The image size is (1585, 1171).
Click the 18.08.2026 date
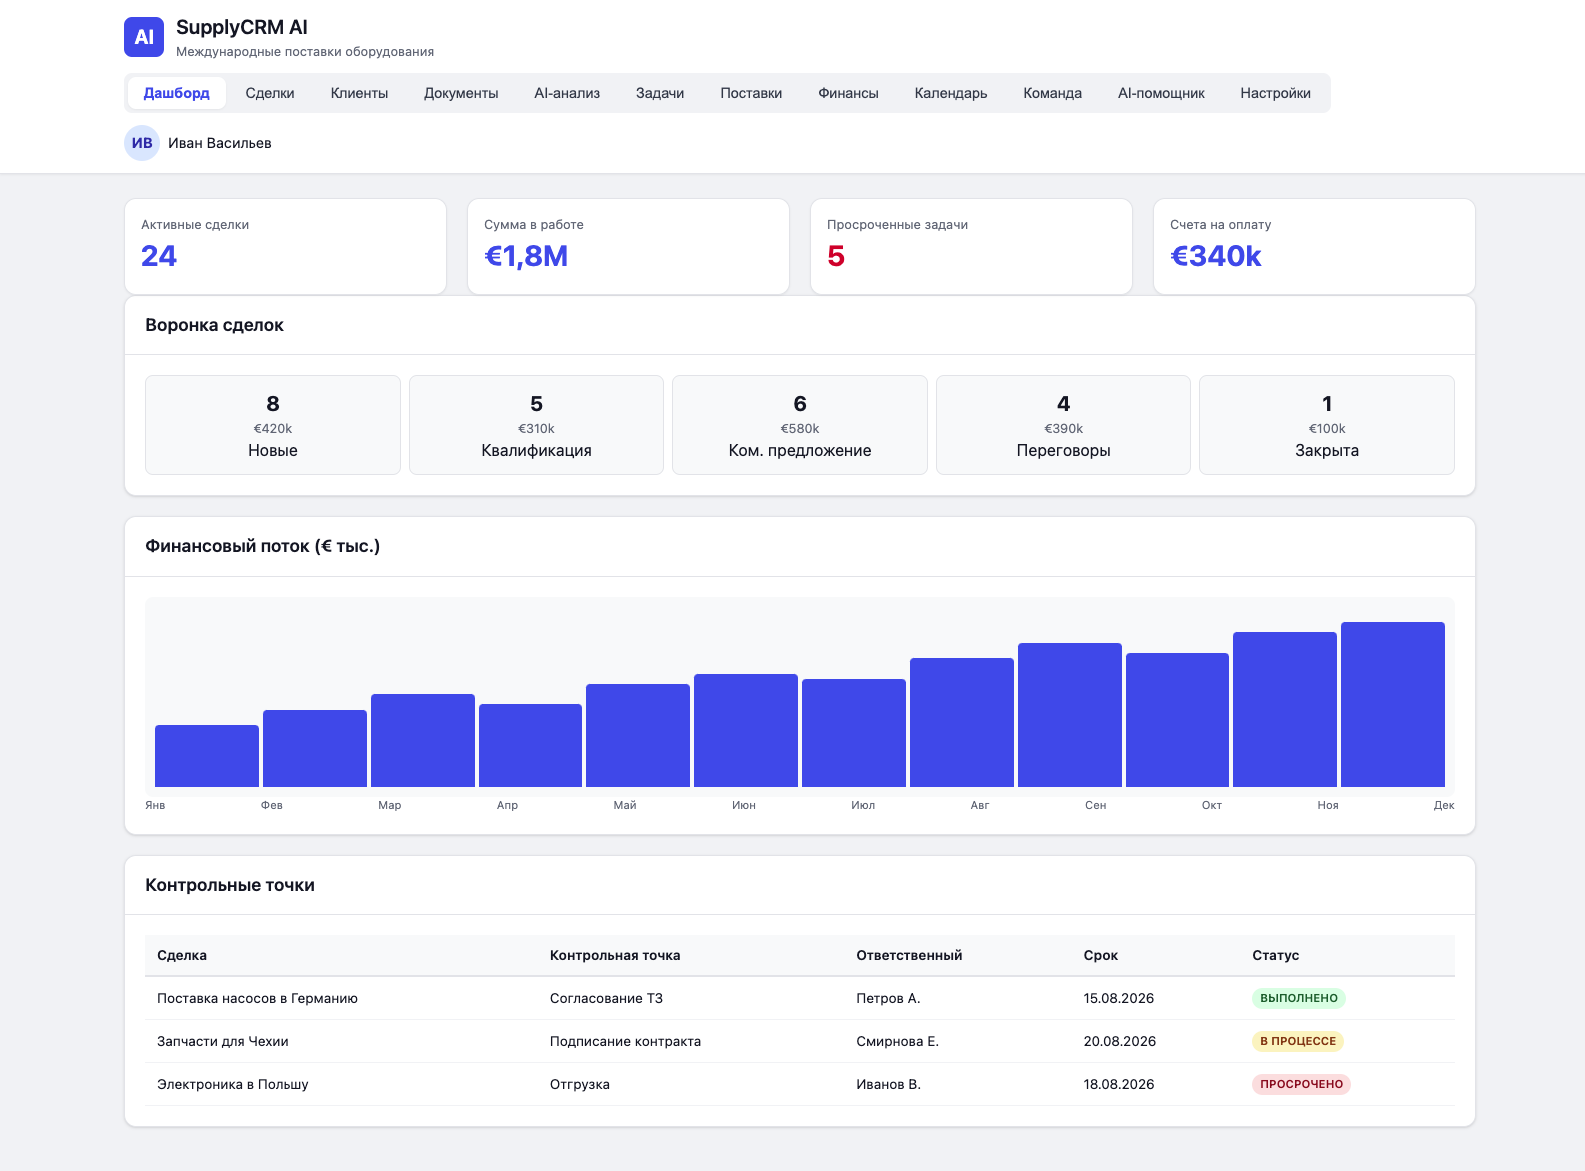click(1118, 1084)
